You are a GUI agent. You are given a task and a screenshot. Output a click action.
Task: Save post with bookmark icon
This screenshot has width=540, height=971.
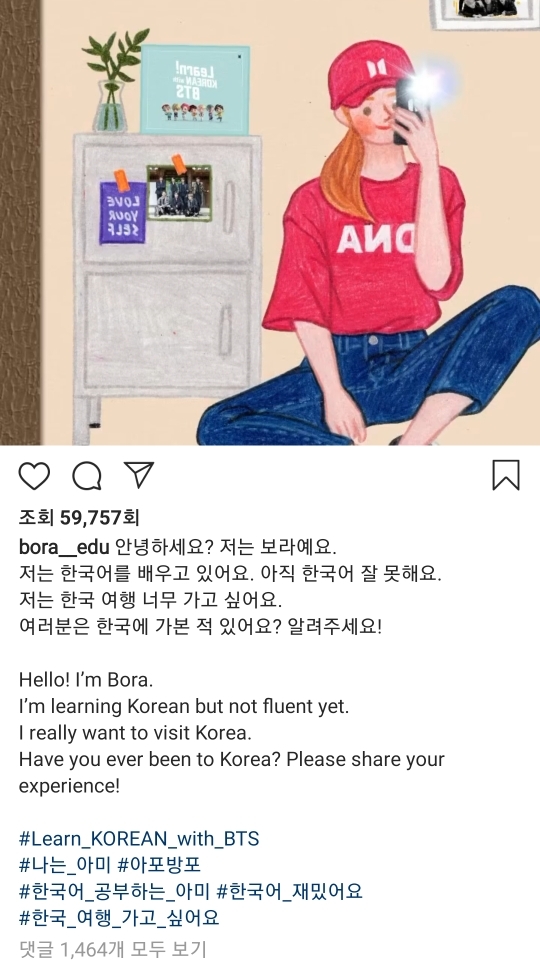coord(505,475)
